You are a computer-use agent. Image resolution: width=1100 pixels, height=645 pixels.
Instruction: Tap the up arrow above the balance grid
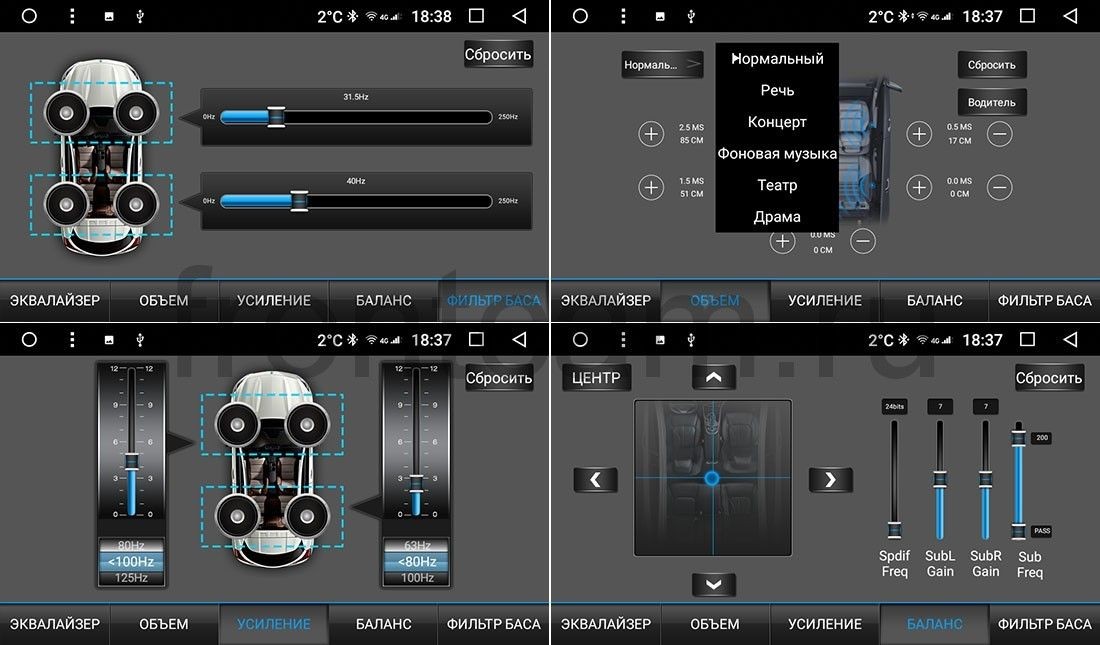coord(713,378)
